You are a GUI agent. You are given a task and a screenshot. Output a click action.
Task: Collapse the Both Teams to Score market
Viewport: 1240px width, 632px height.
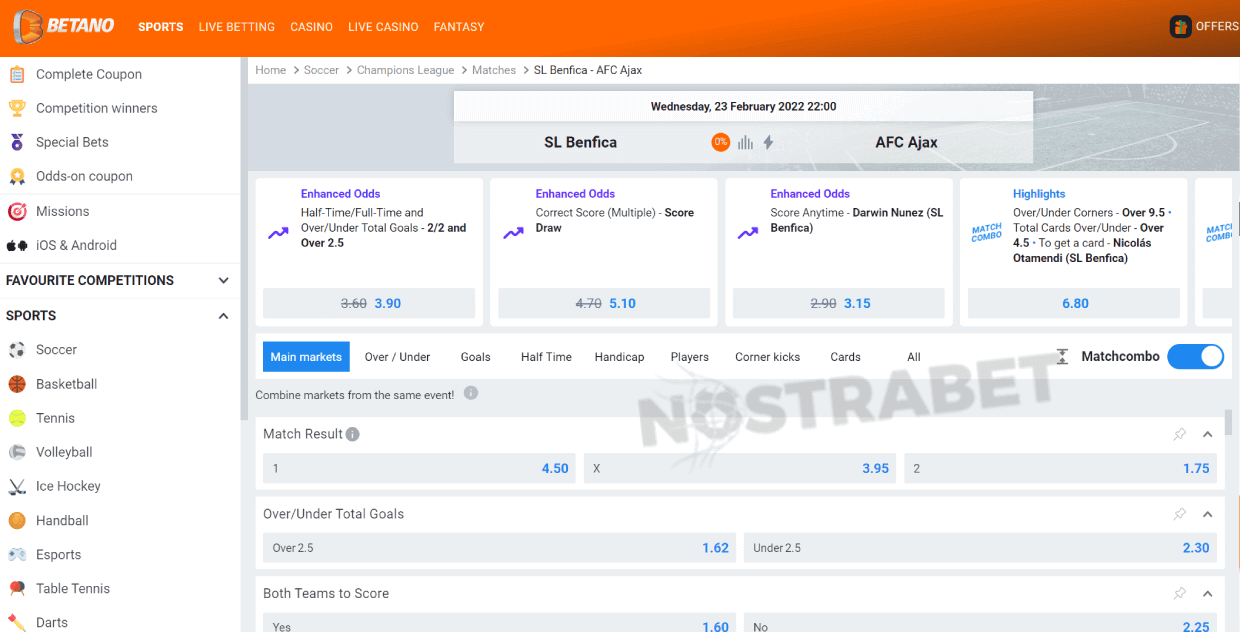[1207, 593]
